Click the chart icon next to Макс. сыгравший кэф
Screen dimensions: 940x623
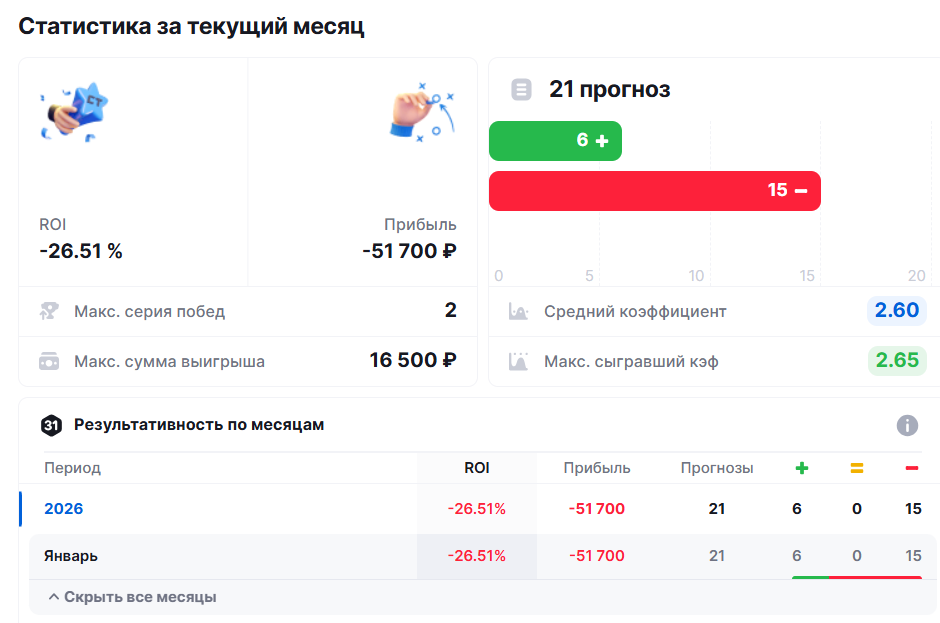[x=517, y=361]
